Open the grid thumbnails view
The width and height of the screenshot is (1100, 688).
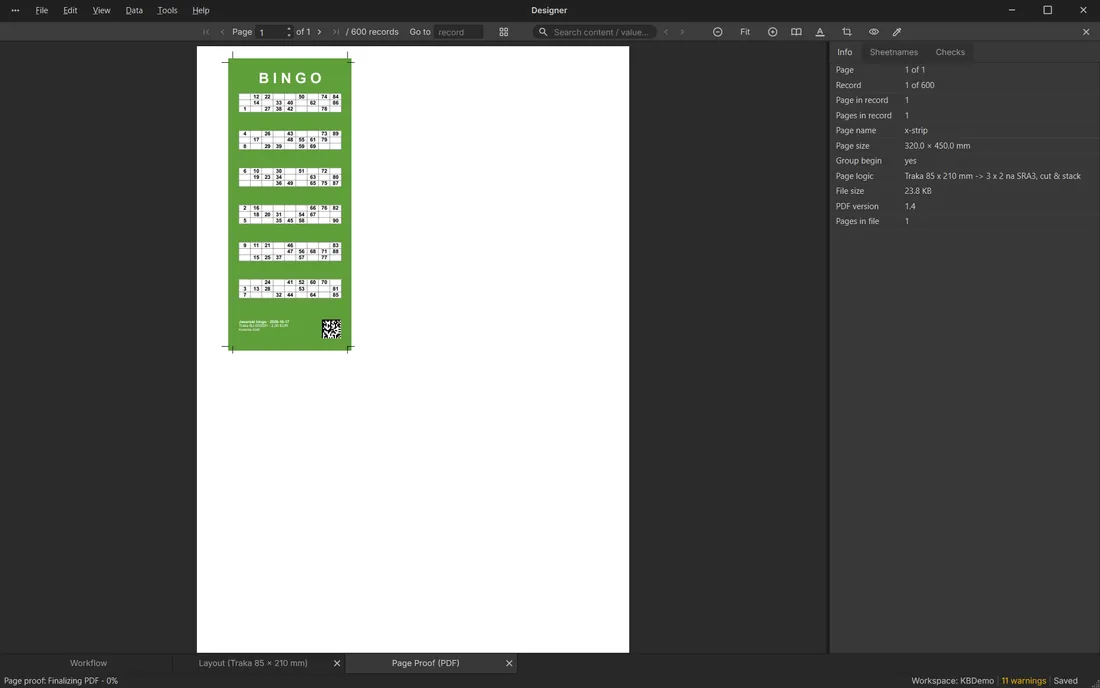click(x=504, y=32)
